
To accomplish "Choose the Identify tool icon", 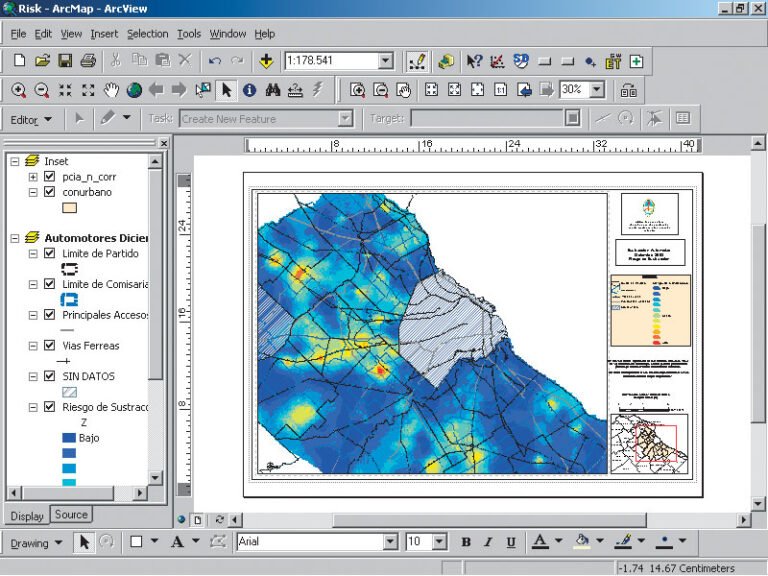I will [249, 90].
